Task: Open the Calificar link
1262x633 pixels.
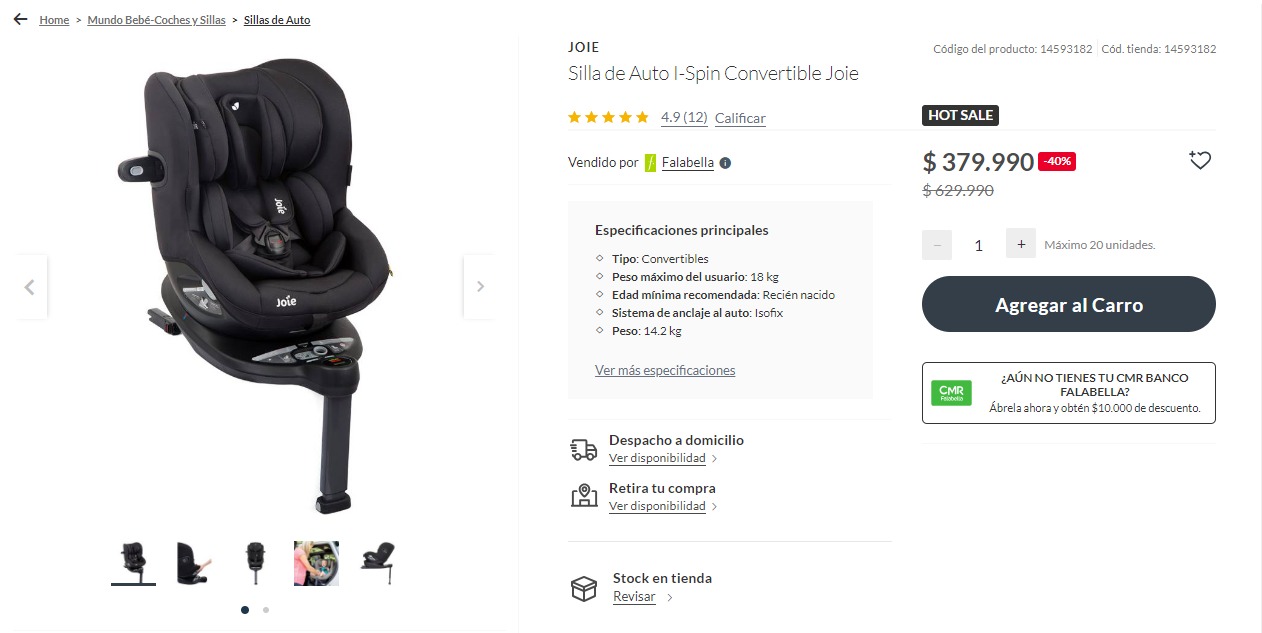Action: [740, 118]
